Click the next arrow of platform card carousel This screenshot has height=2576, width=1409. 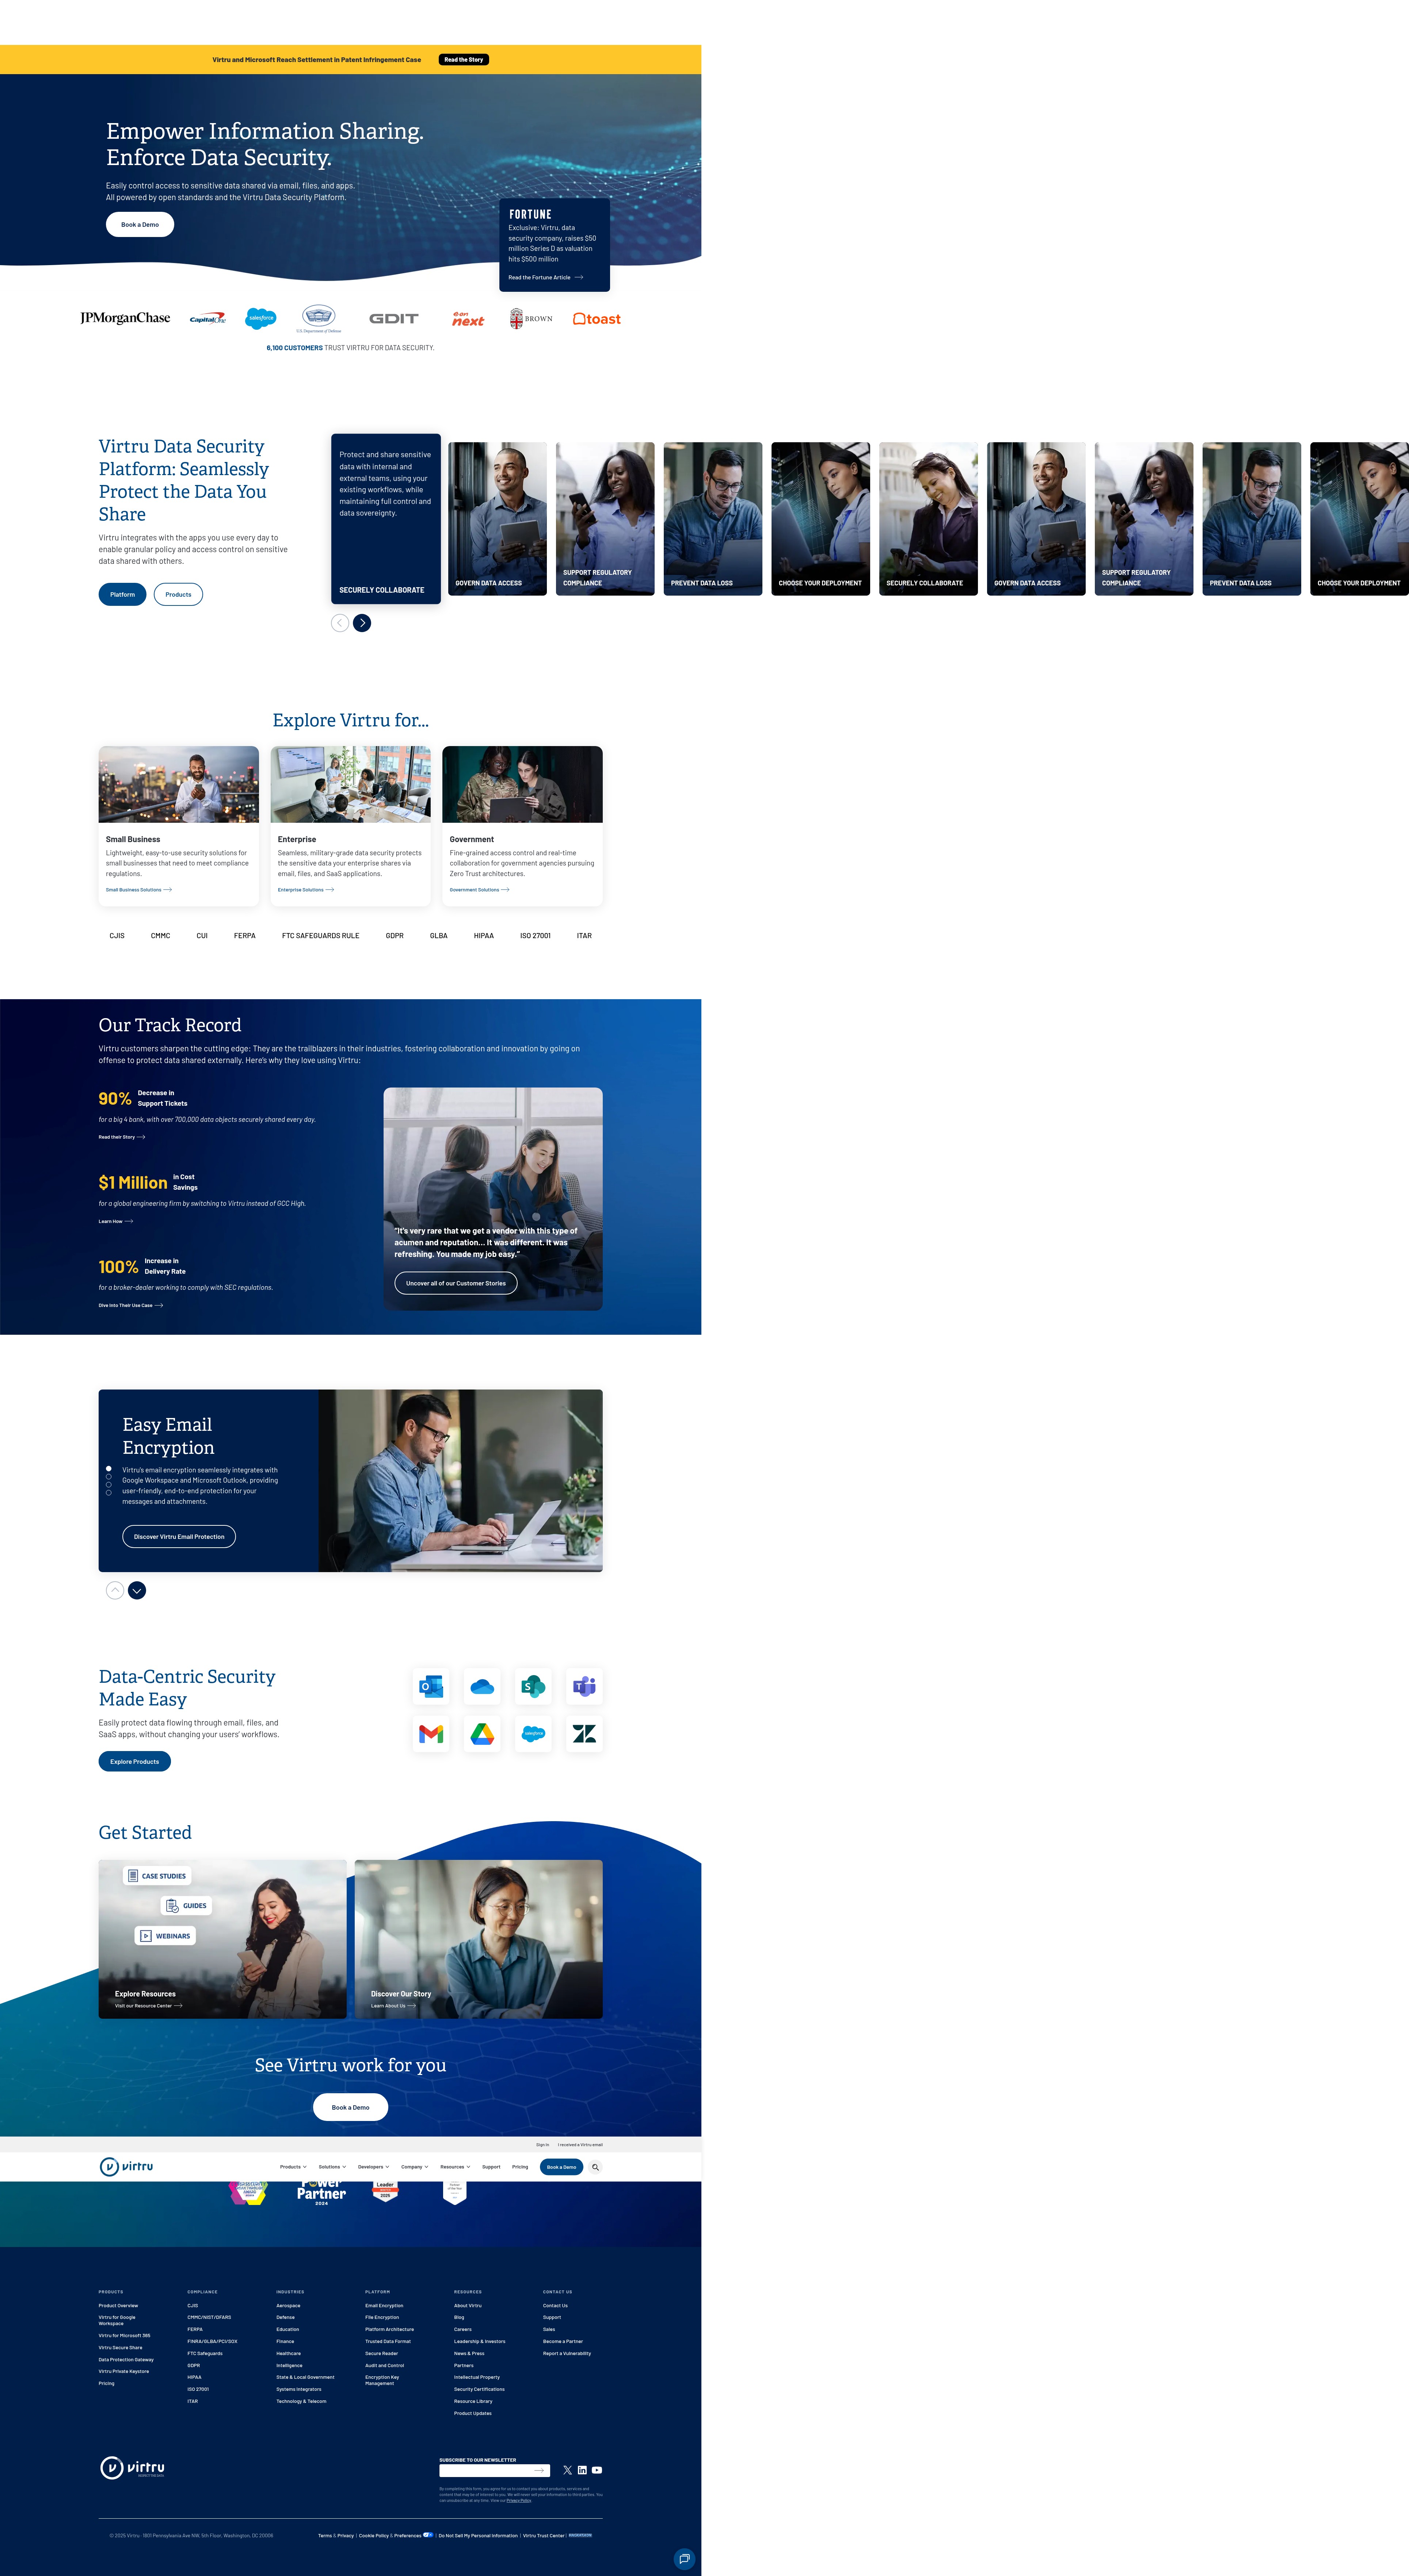tap(362, 623)
